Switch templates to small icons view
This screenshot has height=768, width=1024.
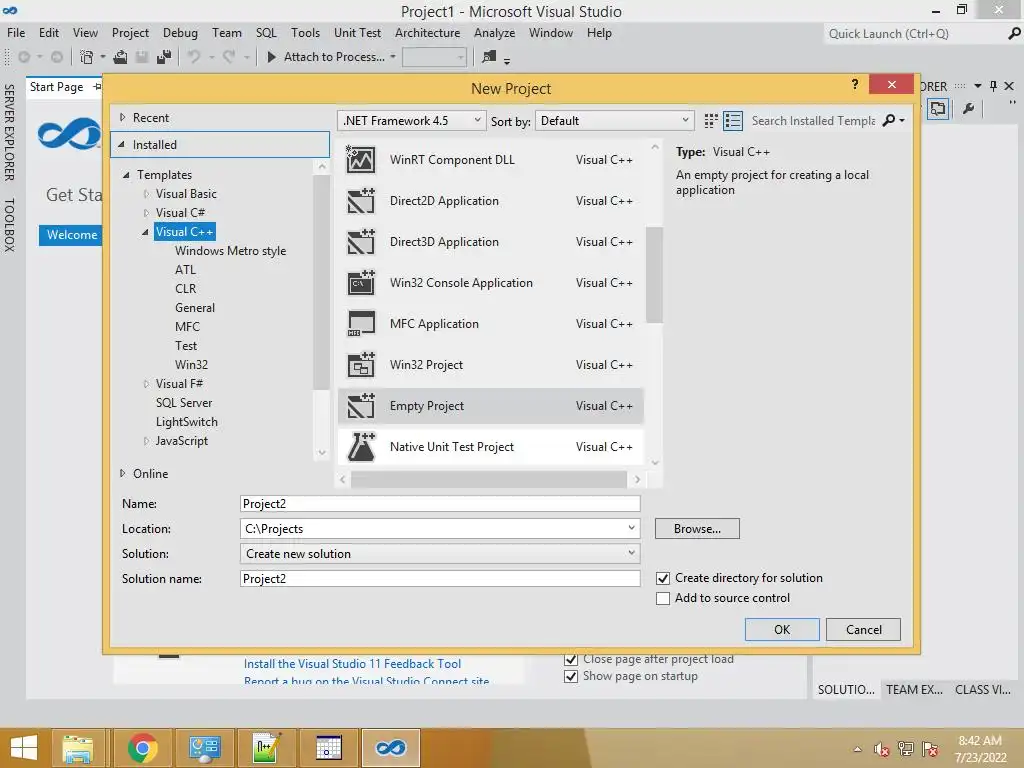click(x=711, y=121)
